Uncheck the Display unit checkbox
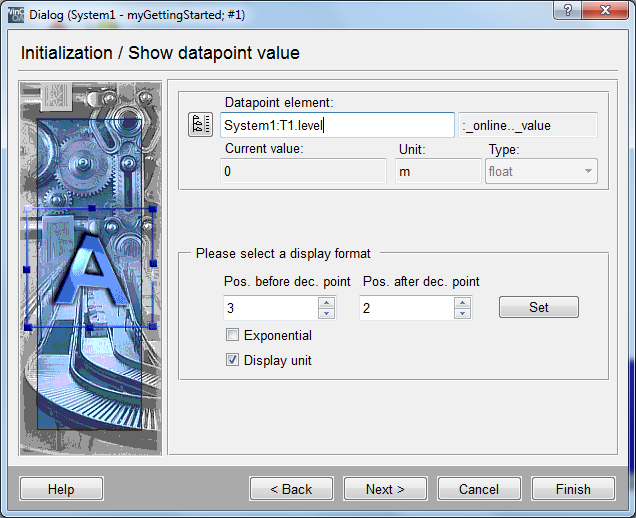This screenshot has height=518, width=636. tap(233, 360)
